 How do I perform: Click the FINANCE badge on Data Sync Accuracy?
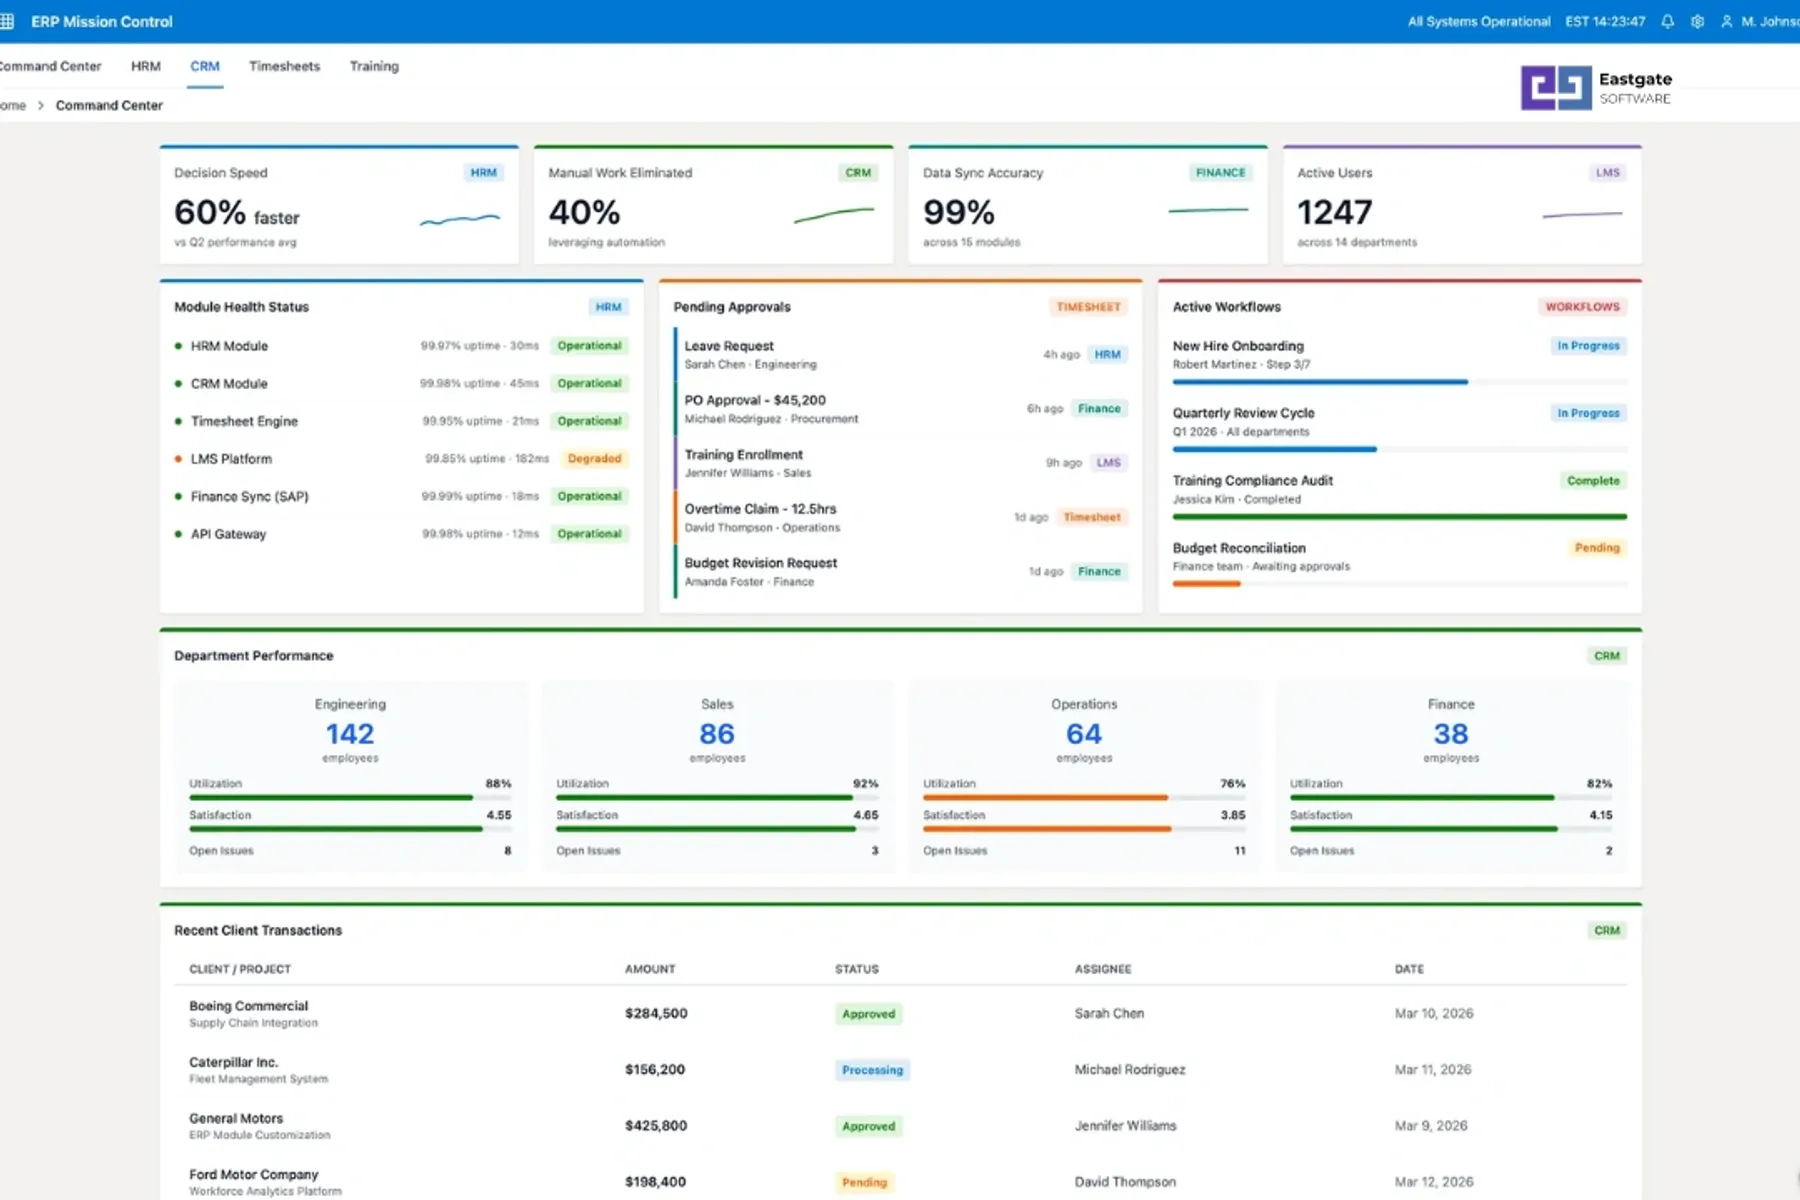(1219, 172)
